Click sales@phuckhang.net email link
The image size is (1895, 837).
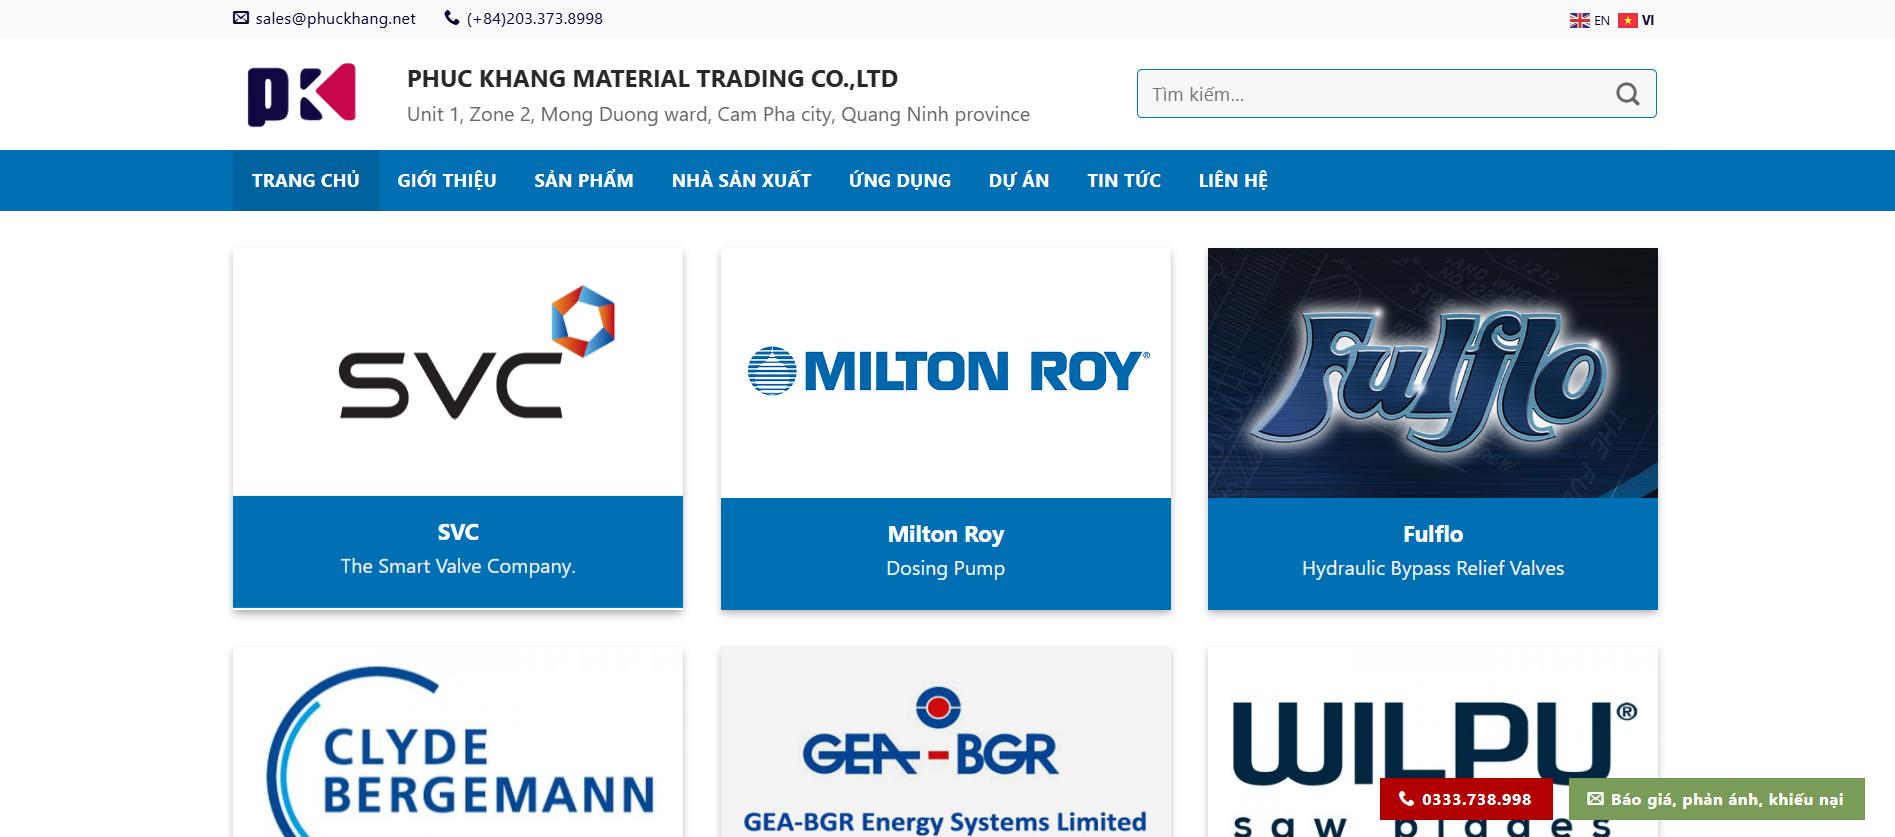click(335, 18)
